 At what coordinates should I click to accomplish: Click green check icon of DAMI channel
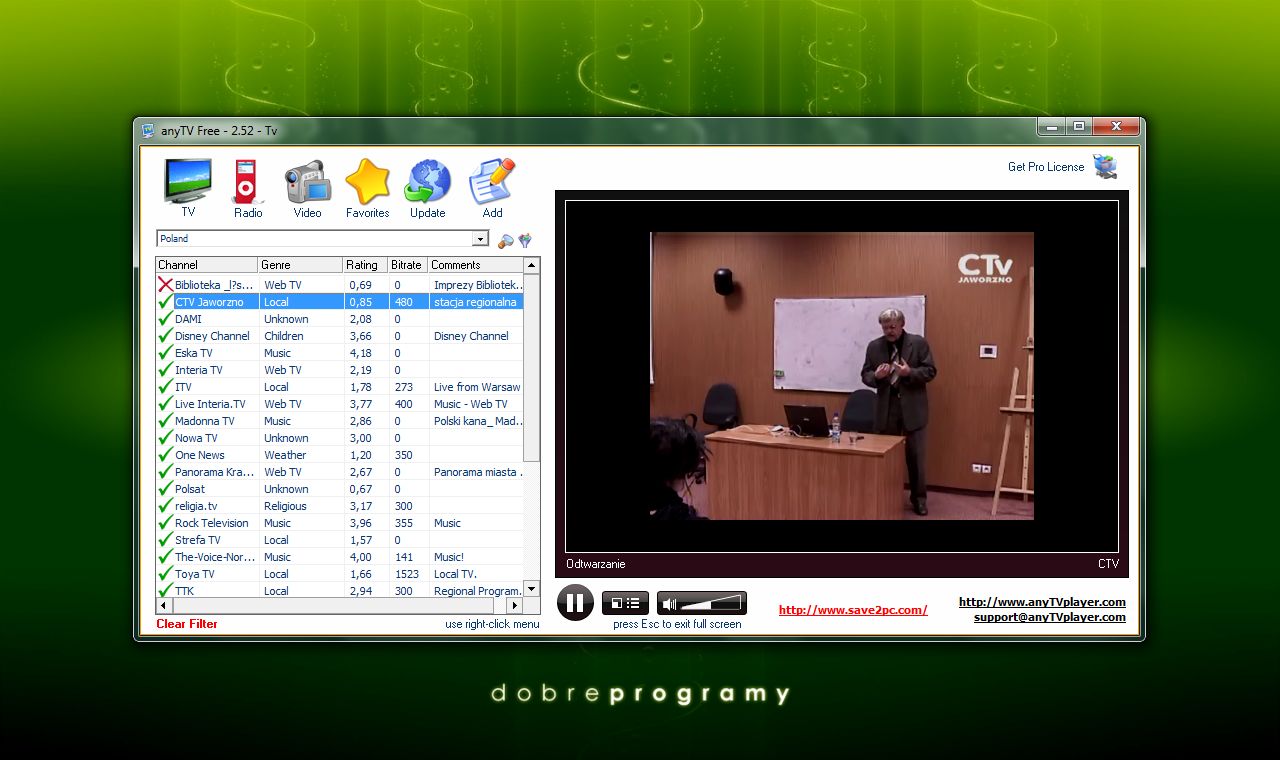click(x=165, y=319)
